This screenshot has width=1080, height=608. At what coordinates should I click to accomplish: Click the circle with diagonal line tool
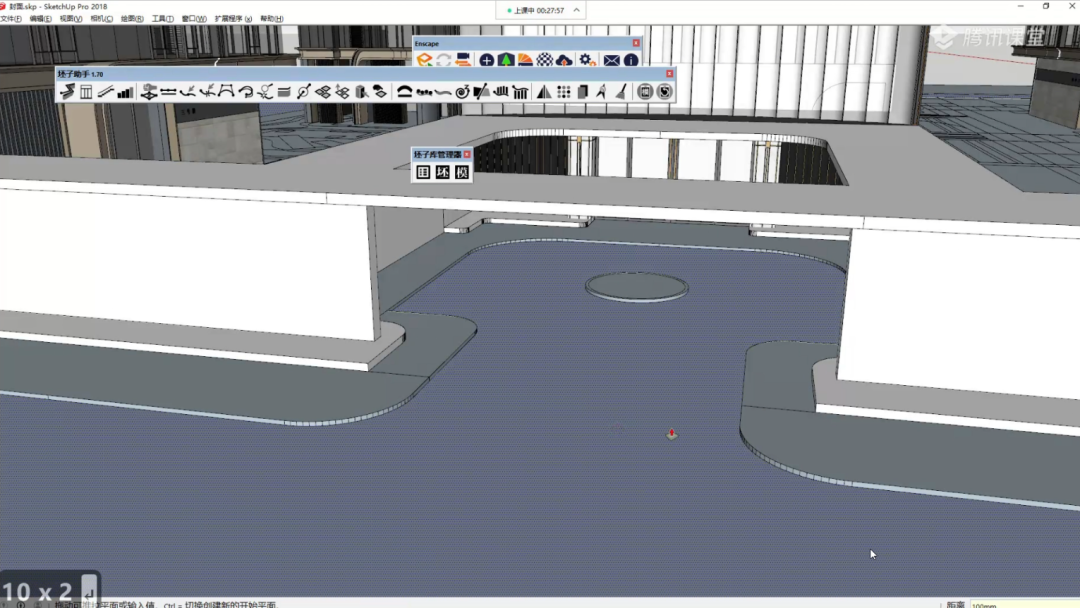pos(303,92)
